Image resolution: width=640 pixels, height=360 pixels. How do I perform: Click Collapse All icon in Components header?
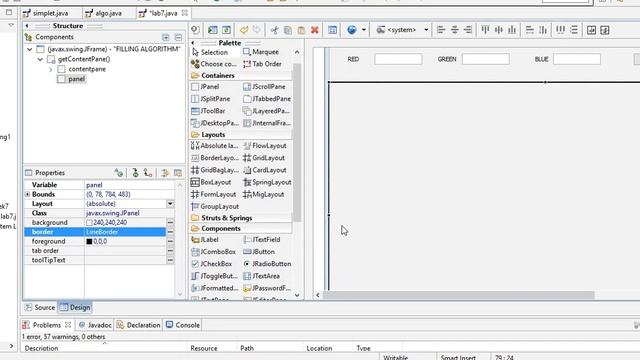pos(178,38)
